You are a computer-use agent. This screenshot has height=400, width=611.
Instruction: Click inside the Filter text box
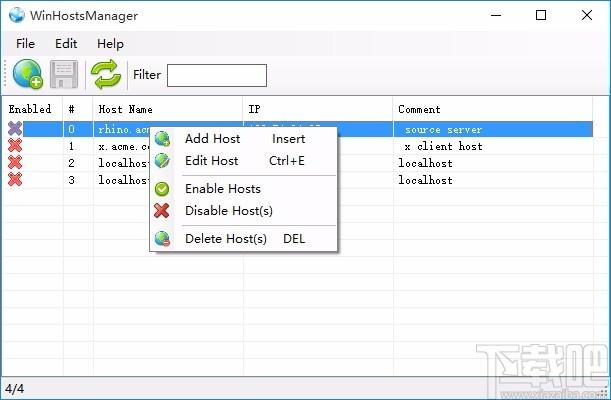pyautogui.click(x=217, y=75)
